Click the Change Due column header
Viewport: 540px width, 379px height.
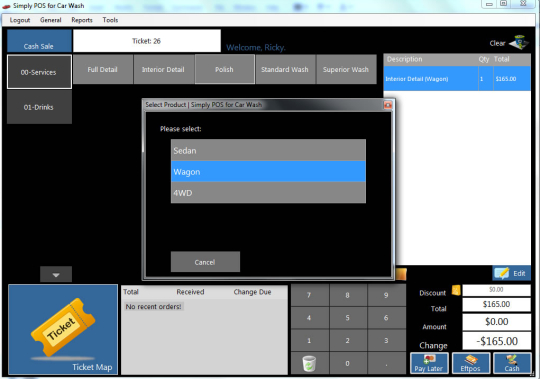coord(252,292)
